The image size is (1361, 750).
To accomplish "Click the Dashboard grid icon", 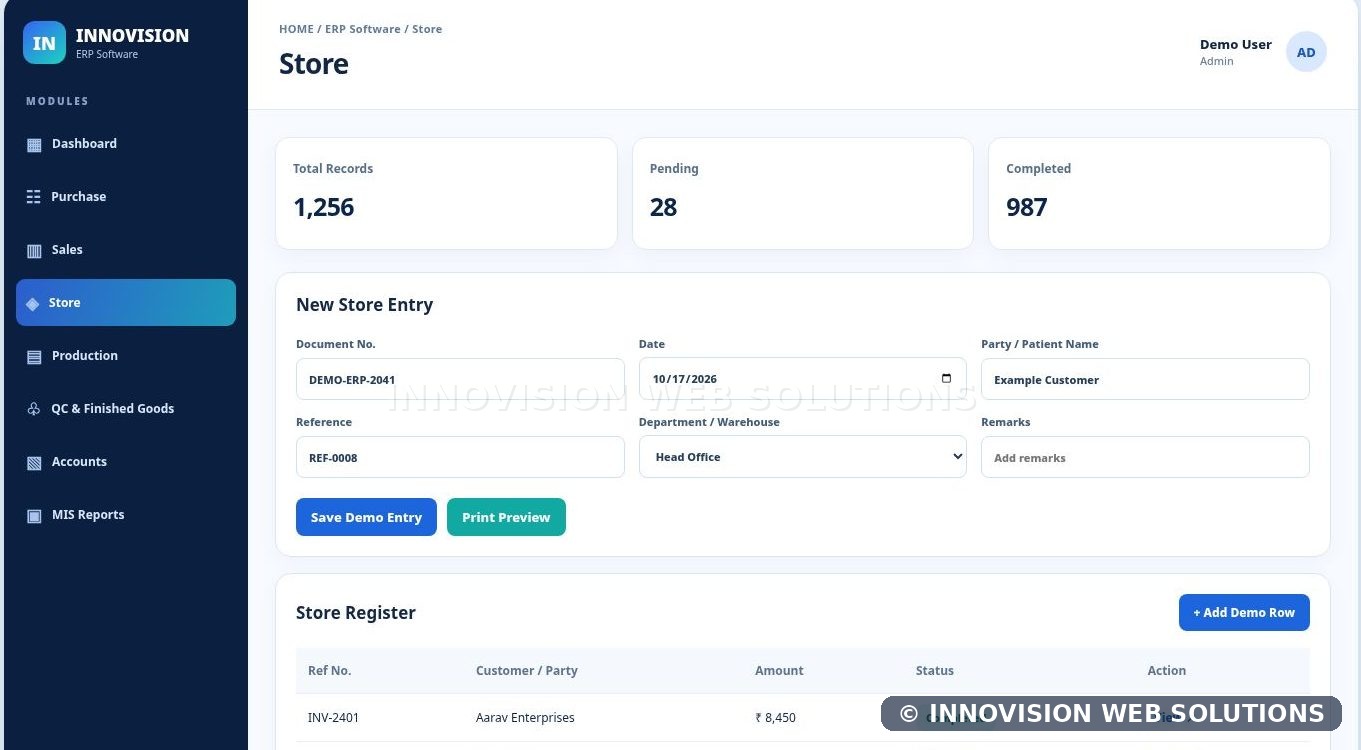I will pyautogui.click(x=34, y=144).
